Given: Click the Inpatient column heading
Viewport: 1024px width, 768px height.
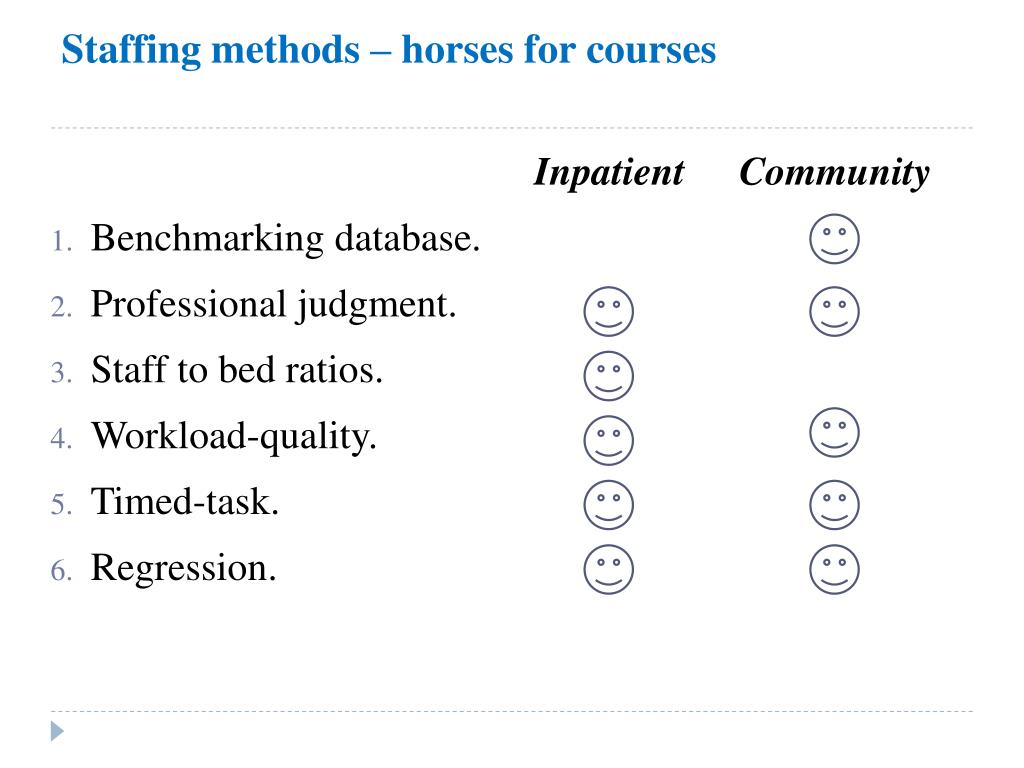Looking at the screenshot, I should pyautogui.click(x=609, y=173).
